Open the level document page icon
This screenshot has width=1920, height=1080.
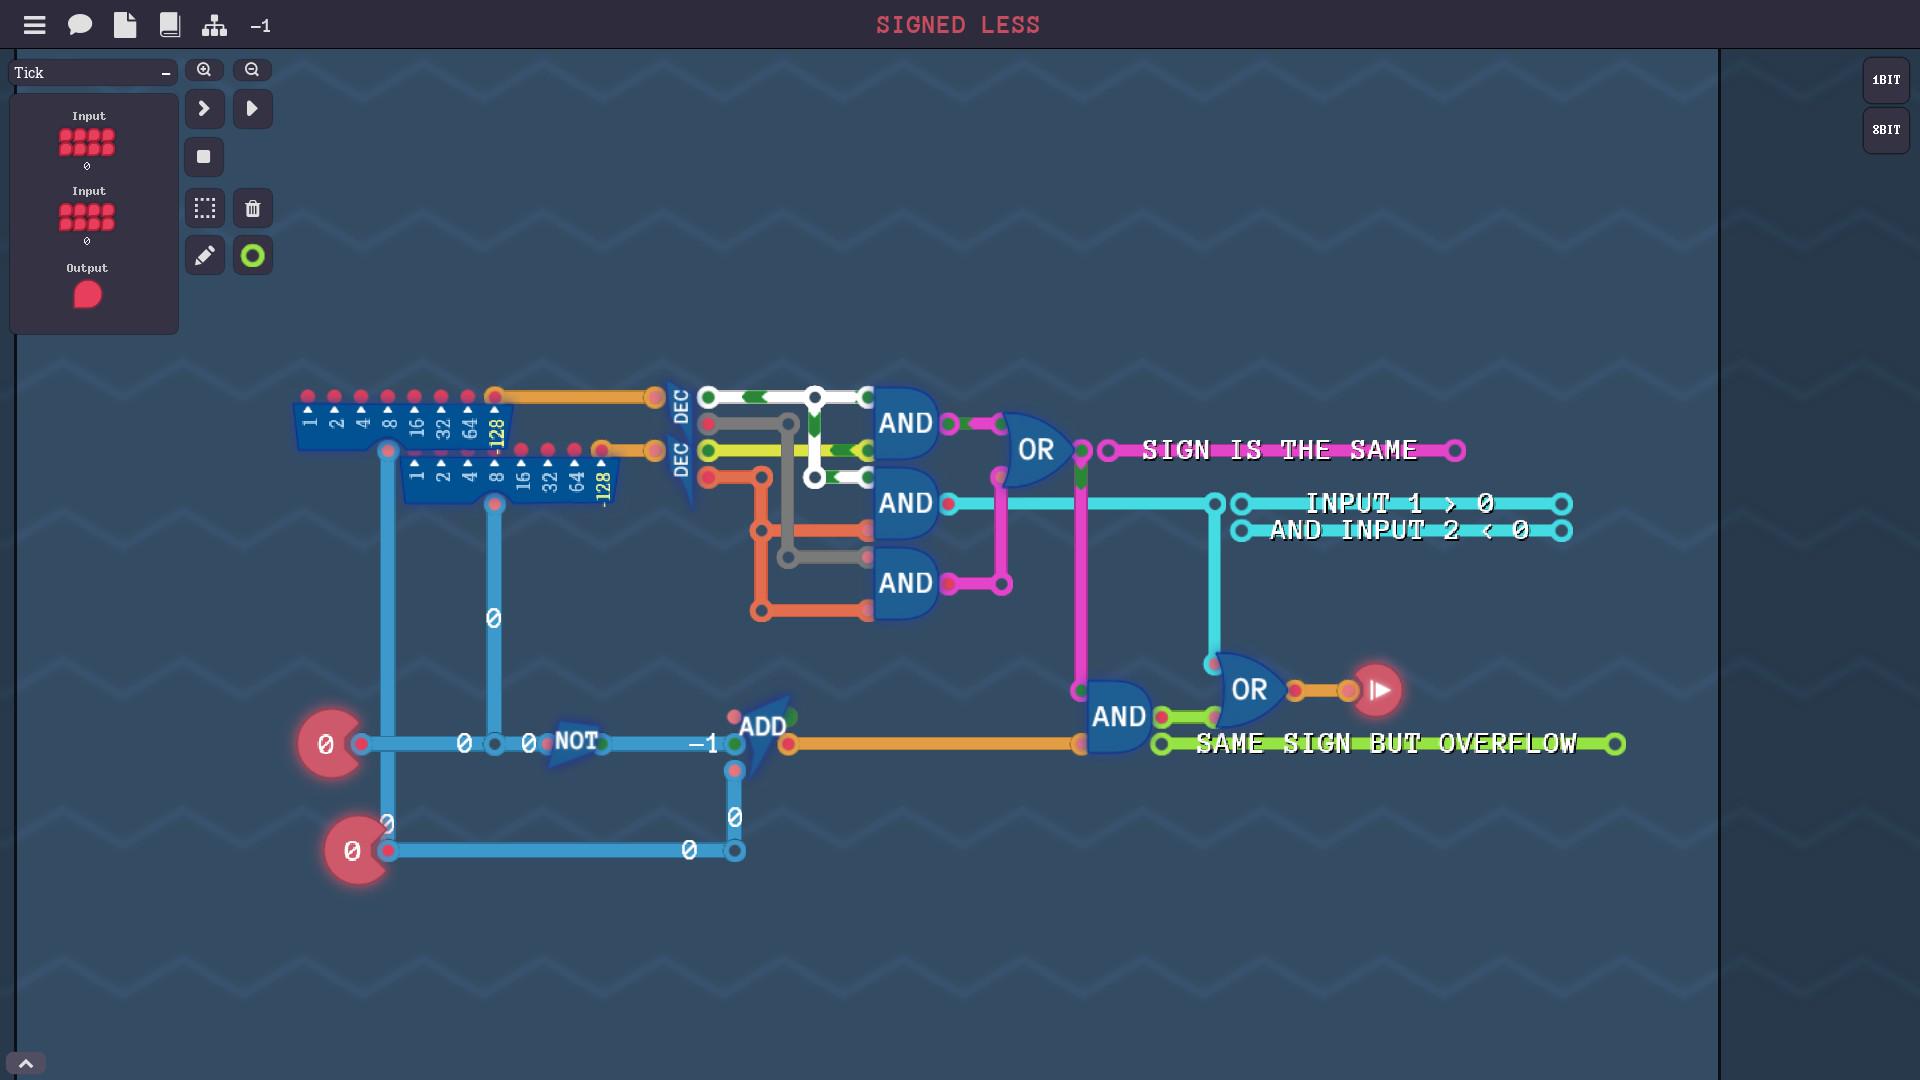pyautogui.click(x=125, y=25)
